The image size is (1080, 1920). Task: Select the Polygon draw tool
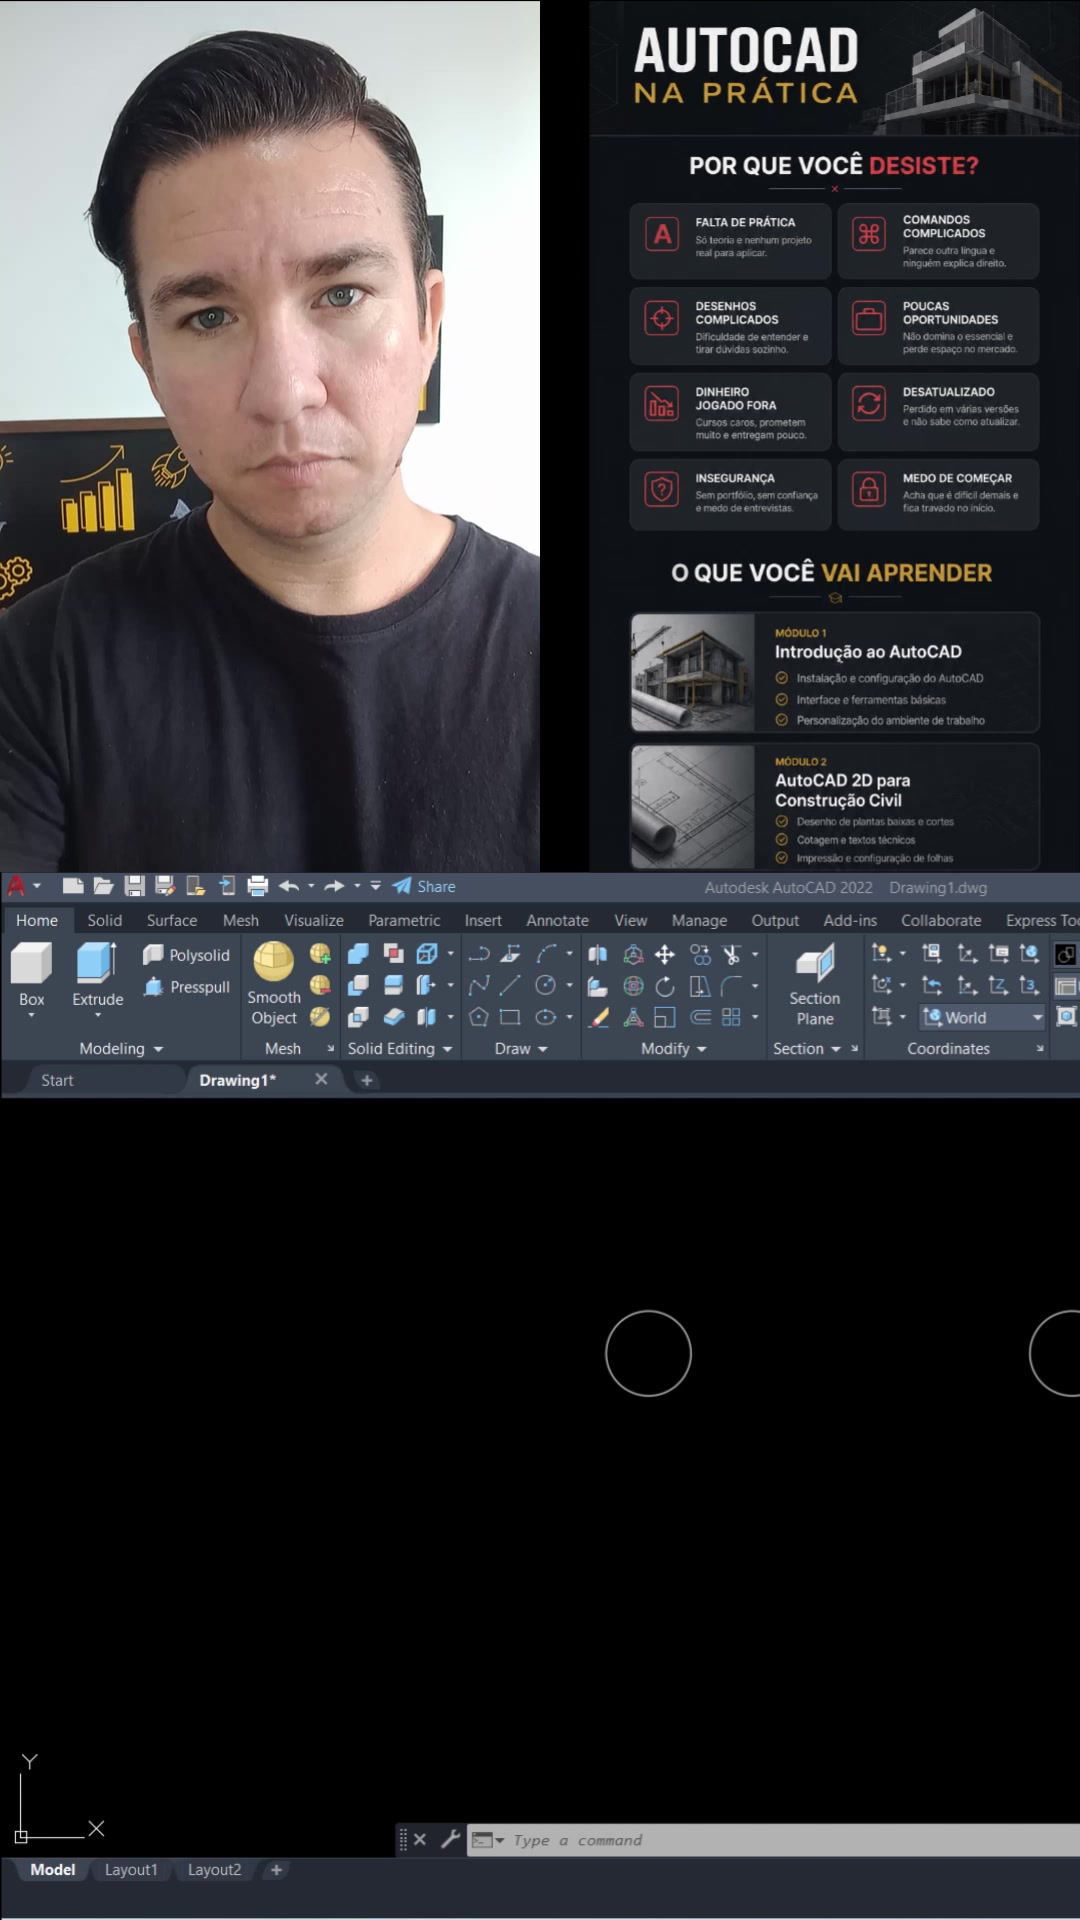(x=479, y=1017)
